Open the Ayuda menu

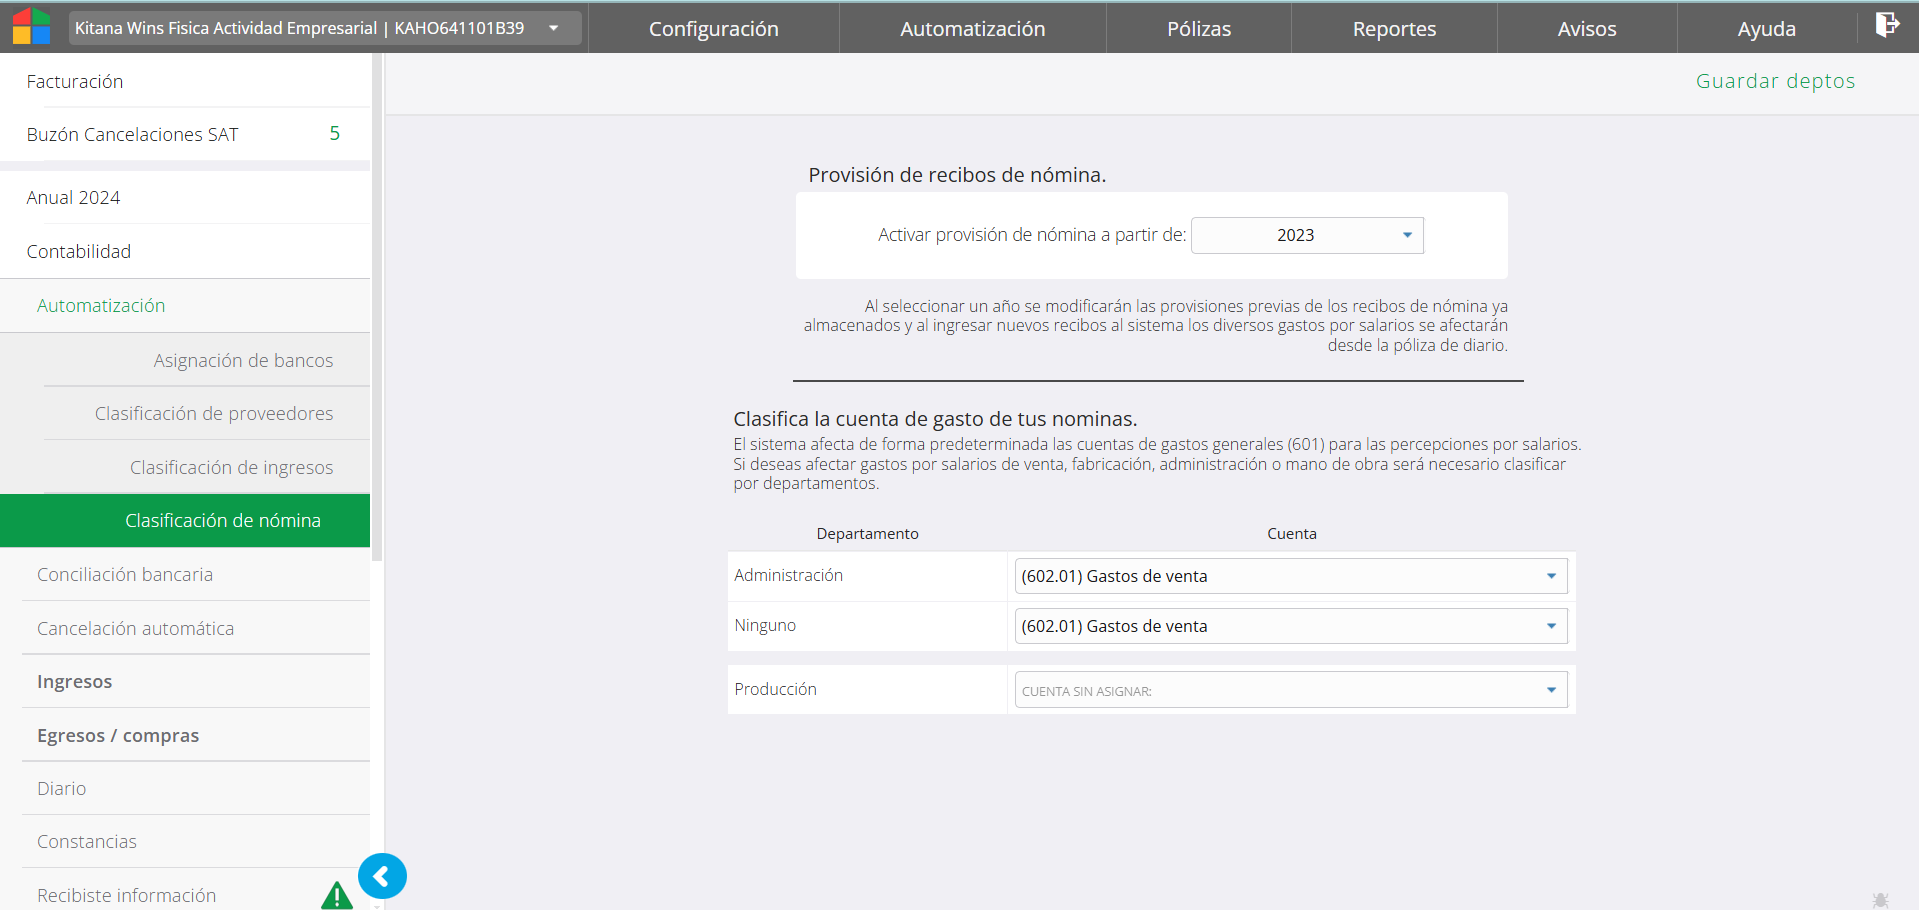click(1766, 29)
